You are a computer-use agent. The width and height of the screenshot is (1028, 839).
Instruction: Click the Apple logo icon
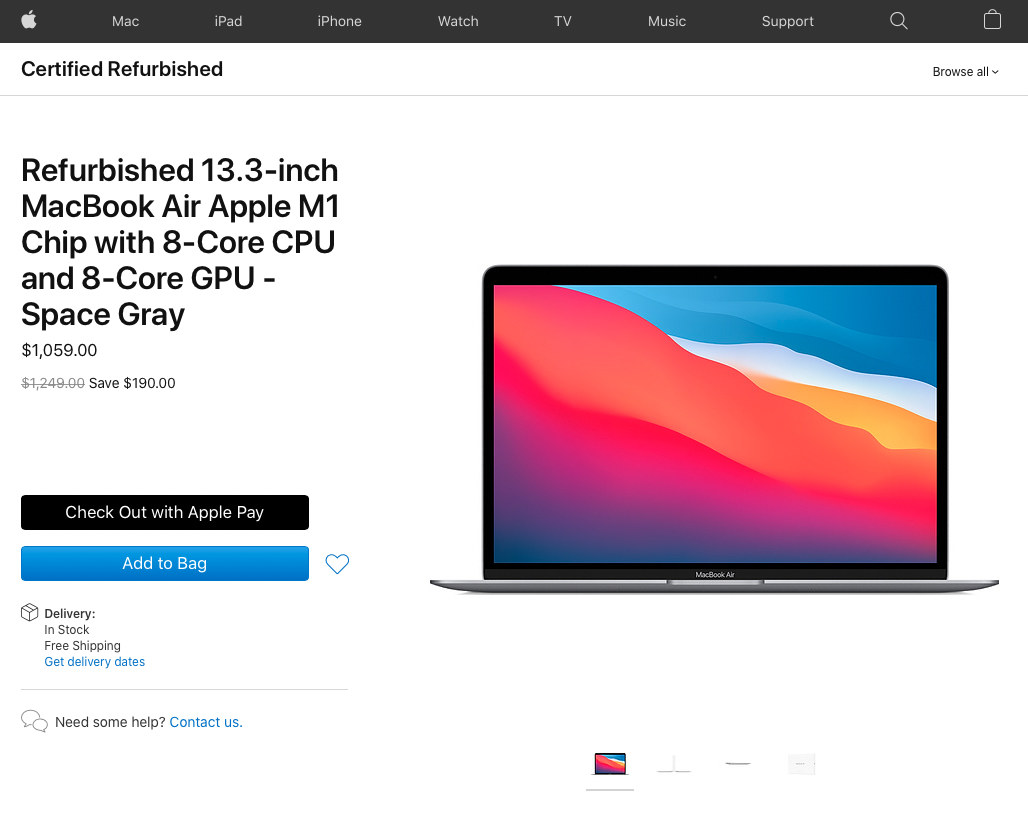[29, 20]
